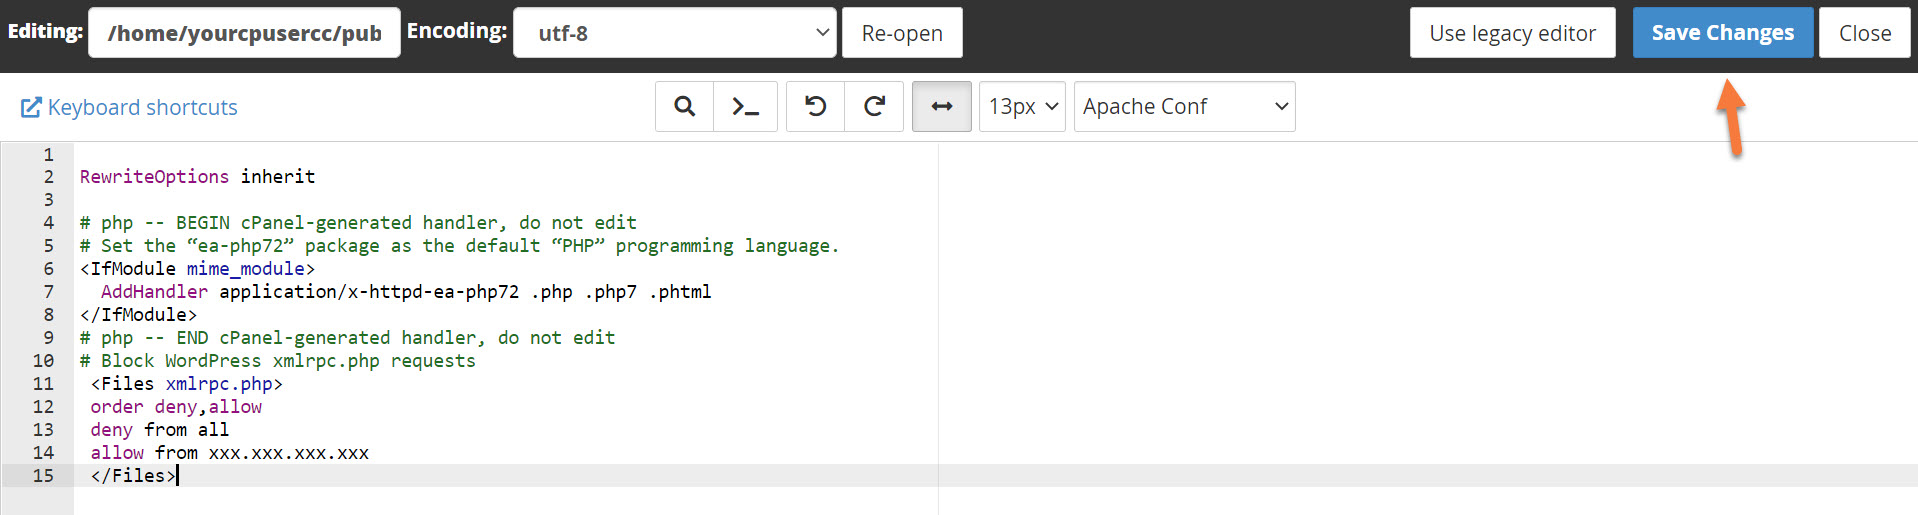Click the 'deny from all' line of code

(160, 430)
